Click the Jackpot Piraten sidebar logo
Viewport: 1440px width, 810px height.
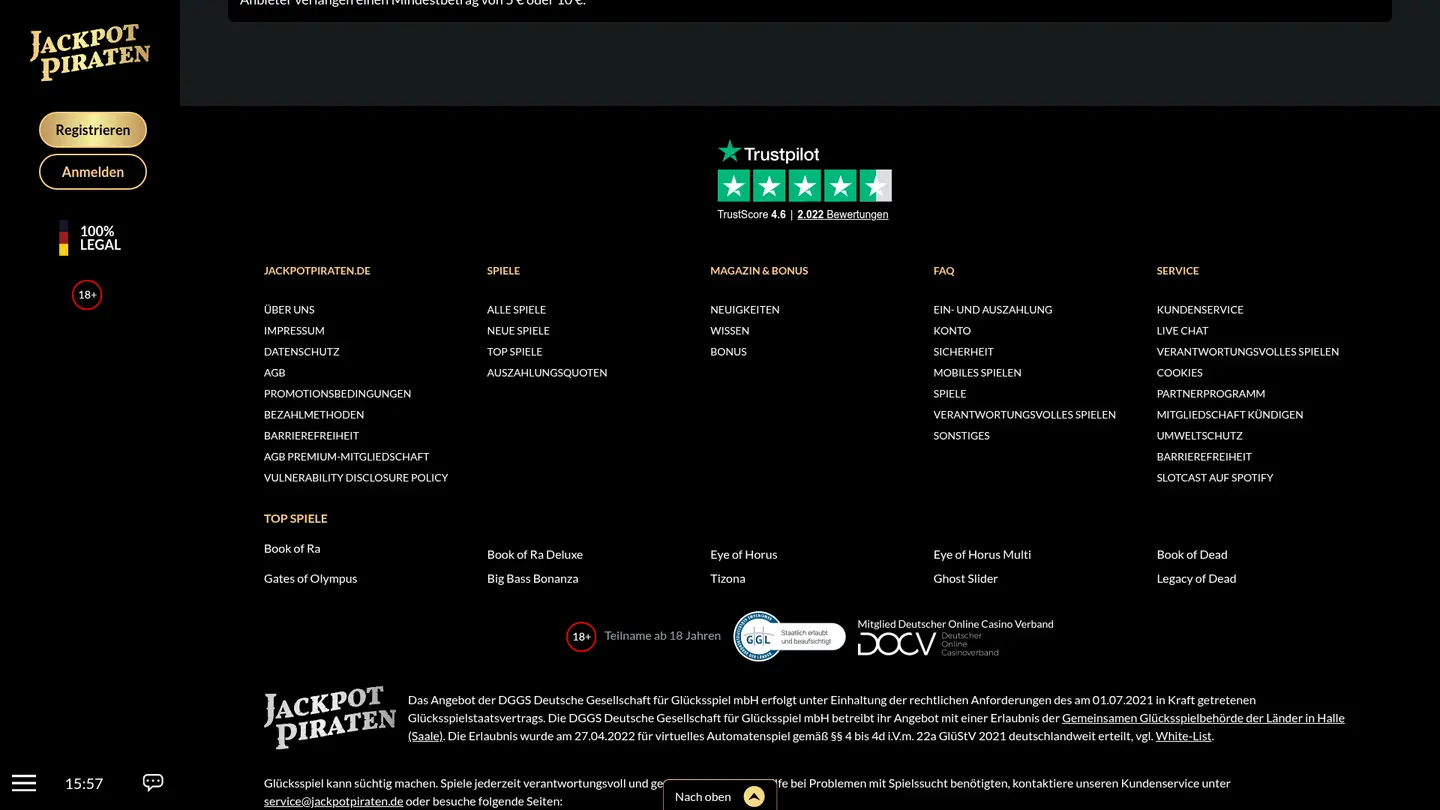click(90, 53)
